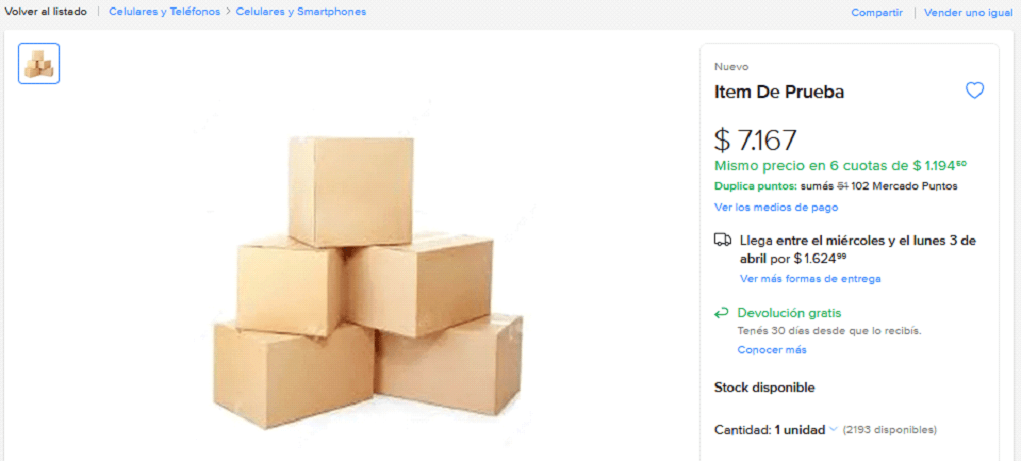Select the boxes product thumbnail
The height and width of the screenshot is (461, 1021).
(x=39, y=64)
